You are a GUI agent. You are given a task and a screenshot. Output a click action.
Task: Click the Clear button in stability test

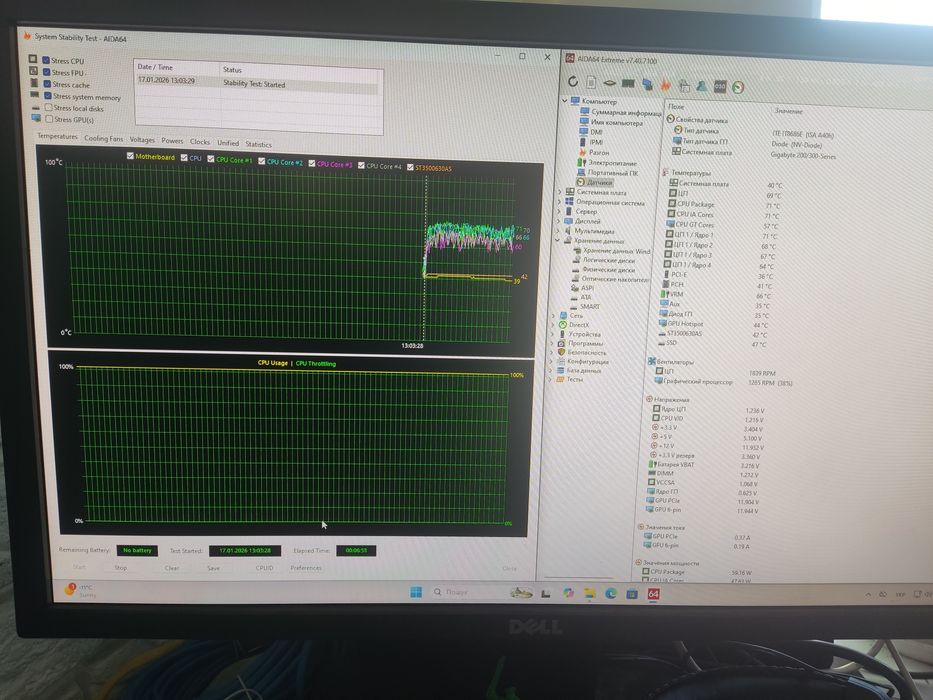(x=172, y=568)
